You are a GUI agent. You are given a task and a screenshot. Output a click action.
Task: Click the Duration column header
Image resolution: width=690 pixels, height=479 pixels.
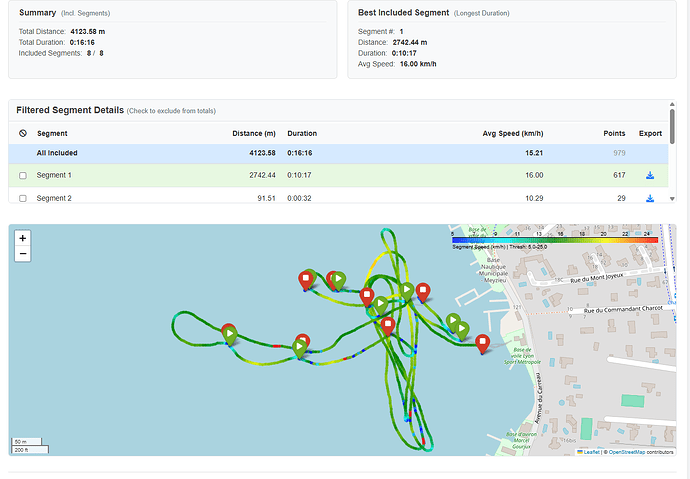click(302, 133)
